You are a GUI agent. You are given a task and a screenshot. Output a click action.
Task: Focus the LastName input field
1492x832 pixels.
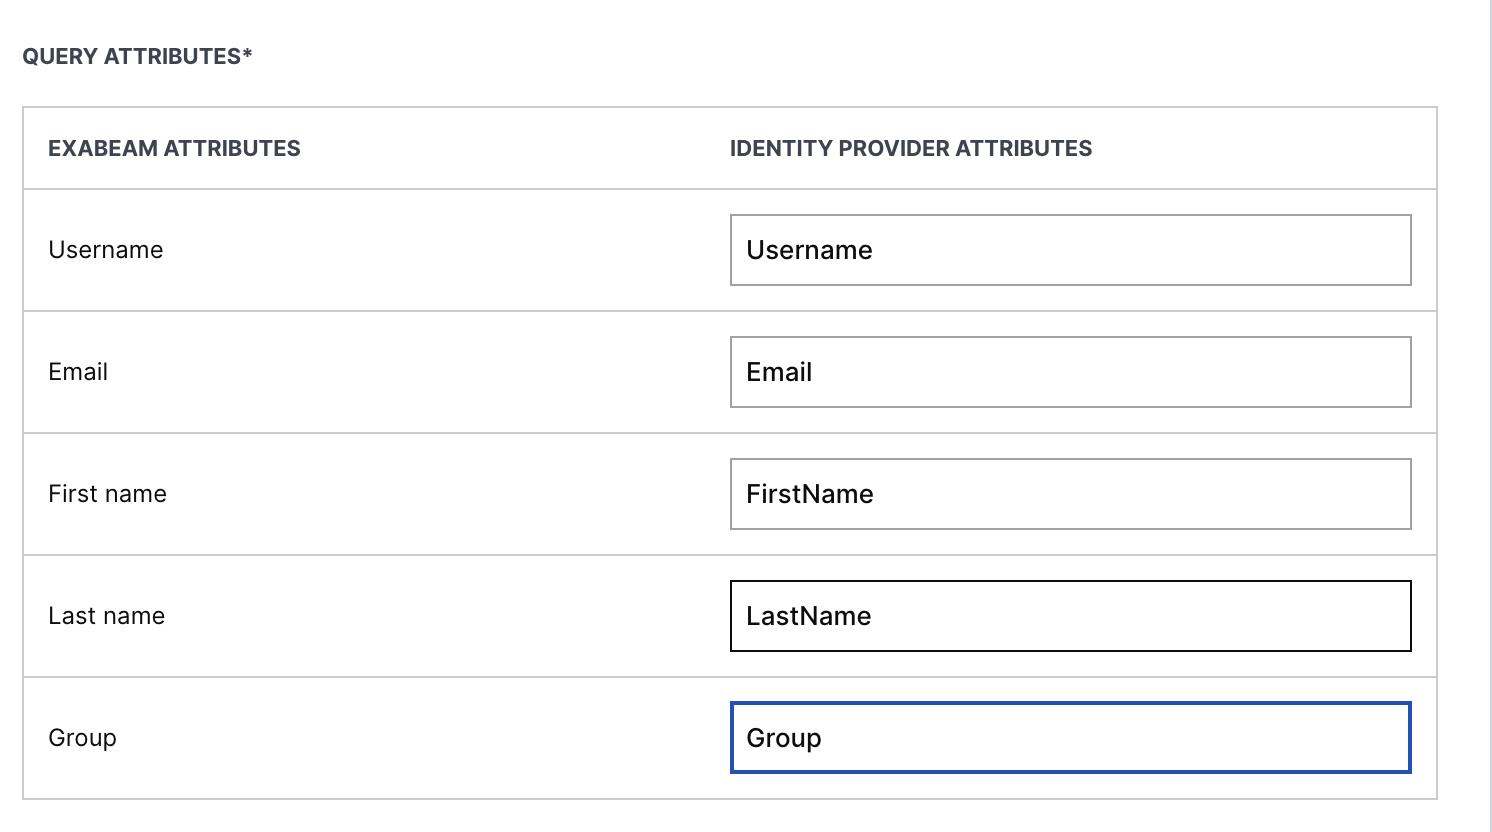pos(1070,616)
